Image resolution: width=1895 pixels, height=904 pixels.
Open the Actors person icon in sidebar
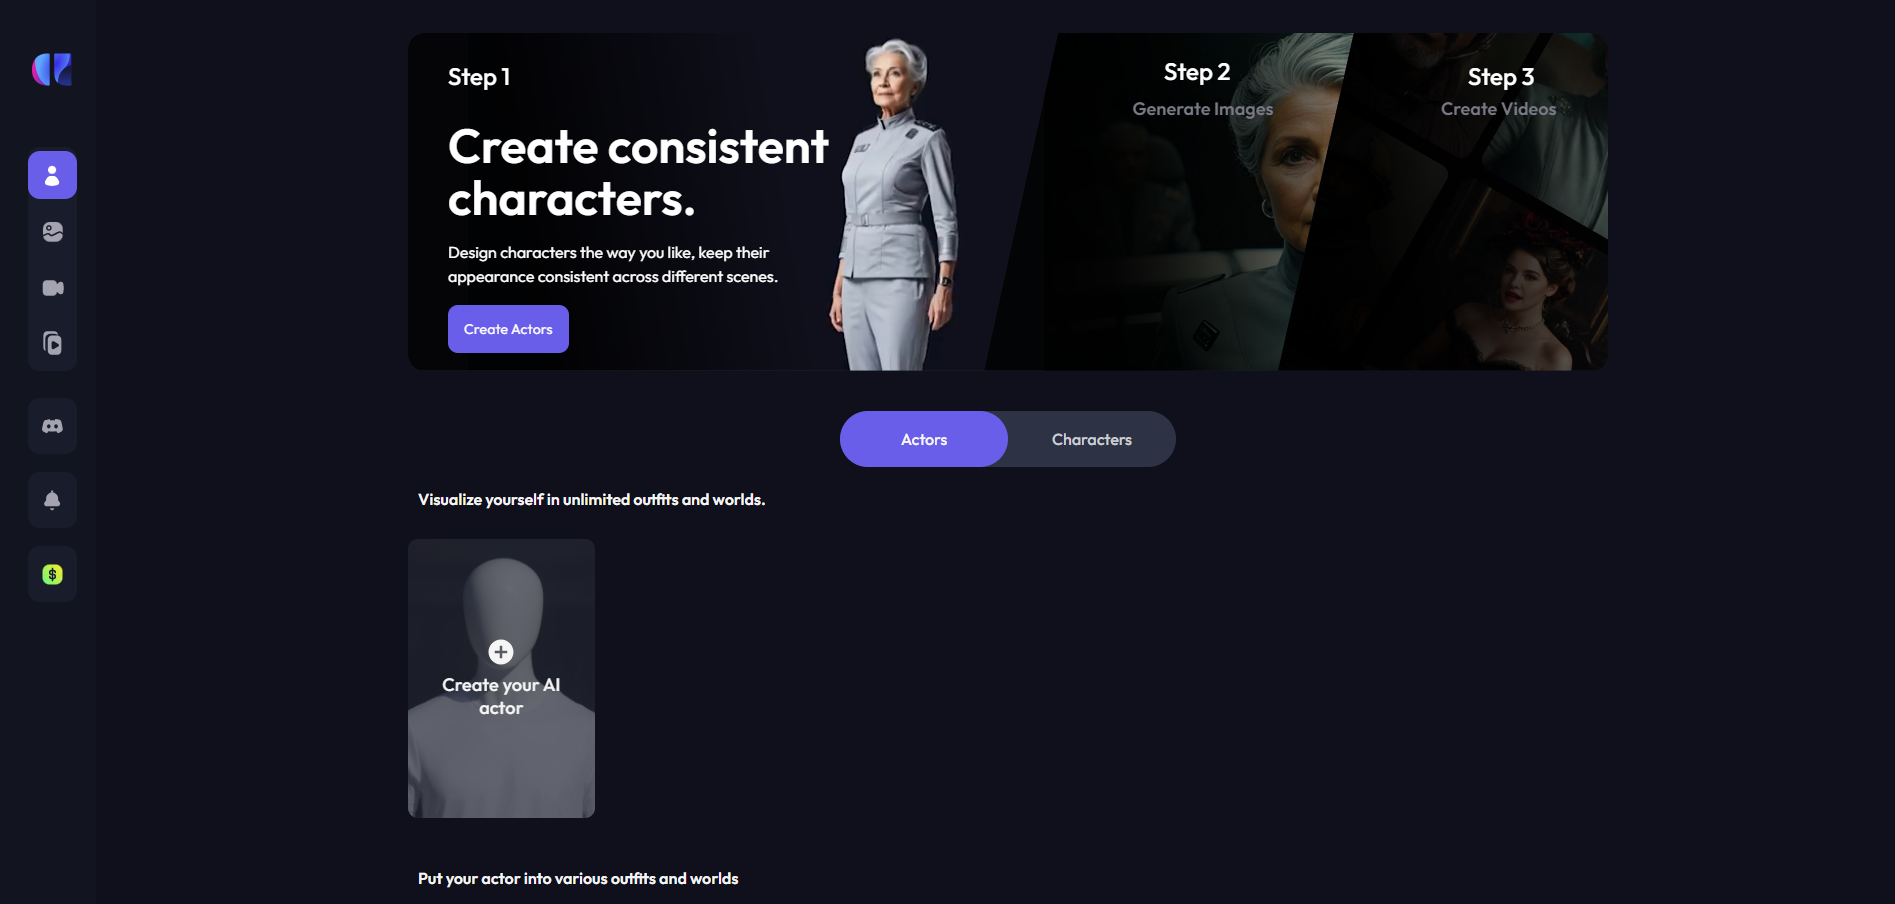[52, 175]
